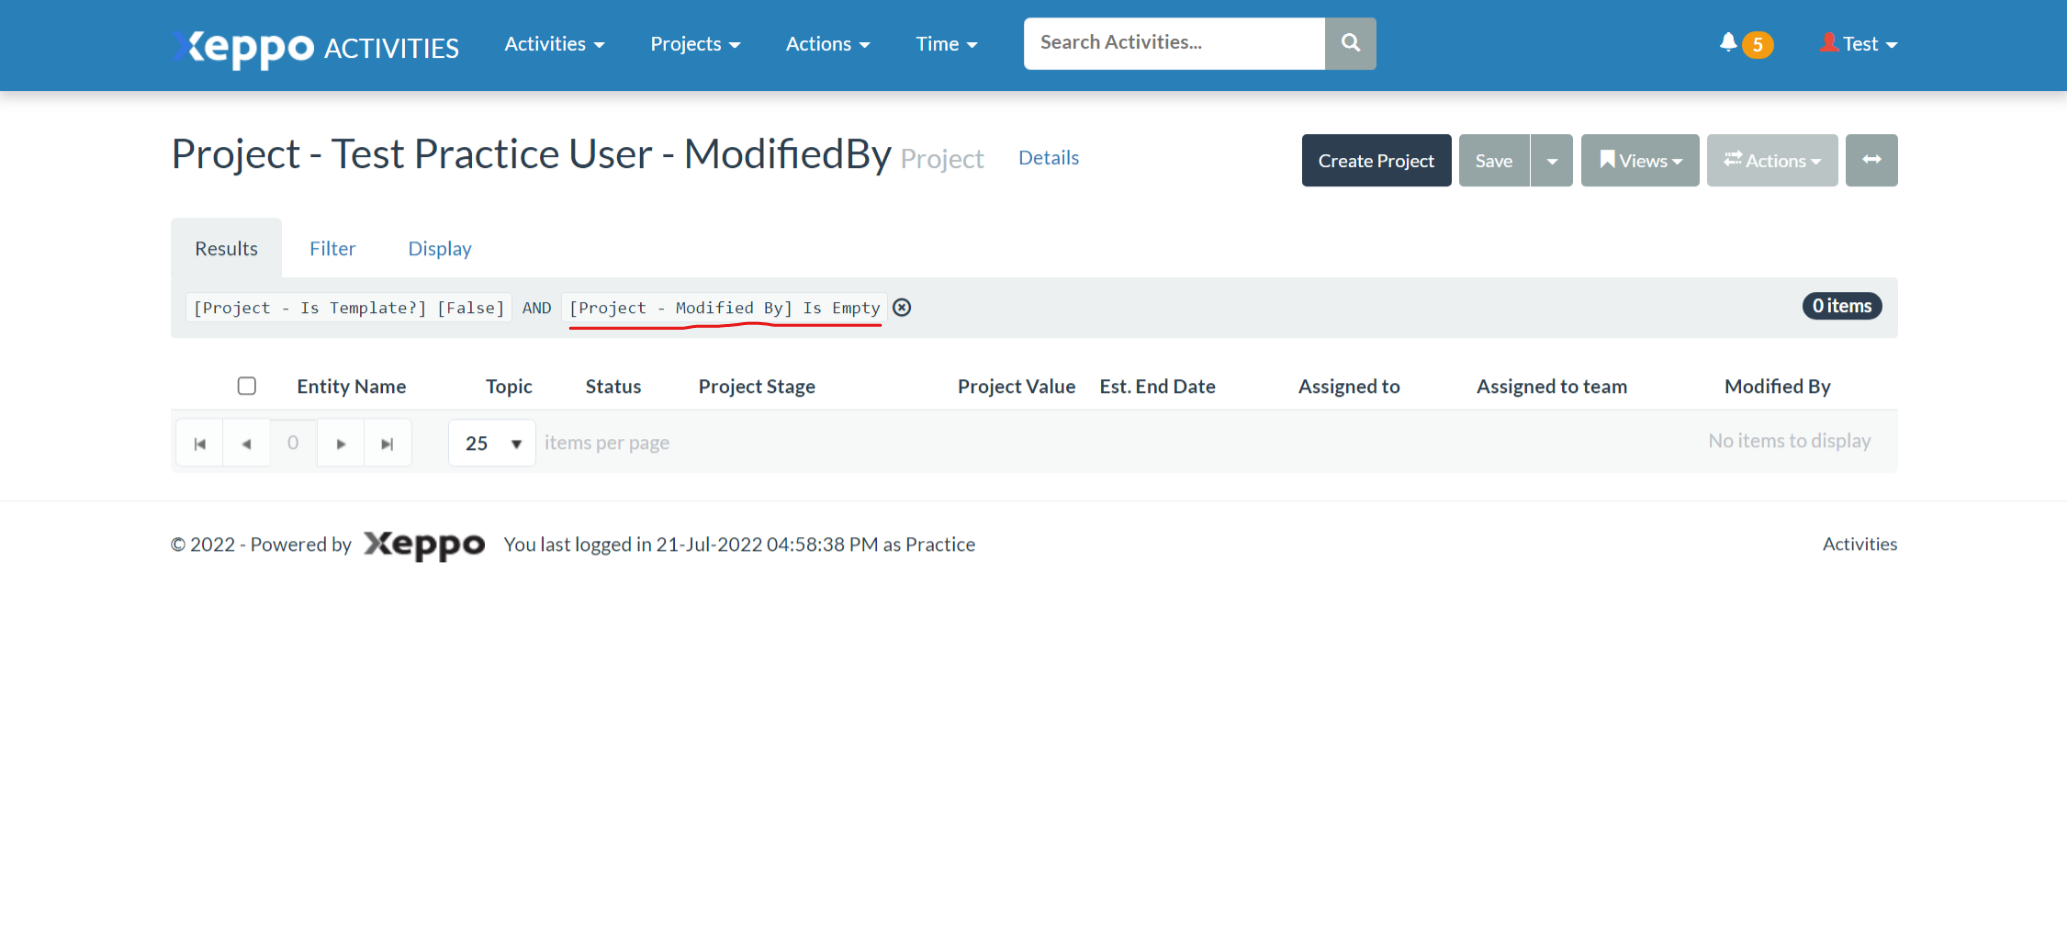Image resolution: width=2067 pixels, height=926 pixels.
Task: Click the Xeppo Activities logo
Action: 315,46
